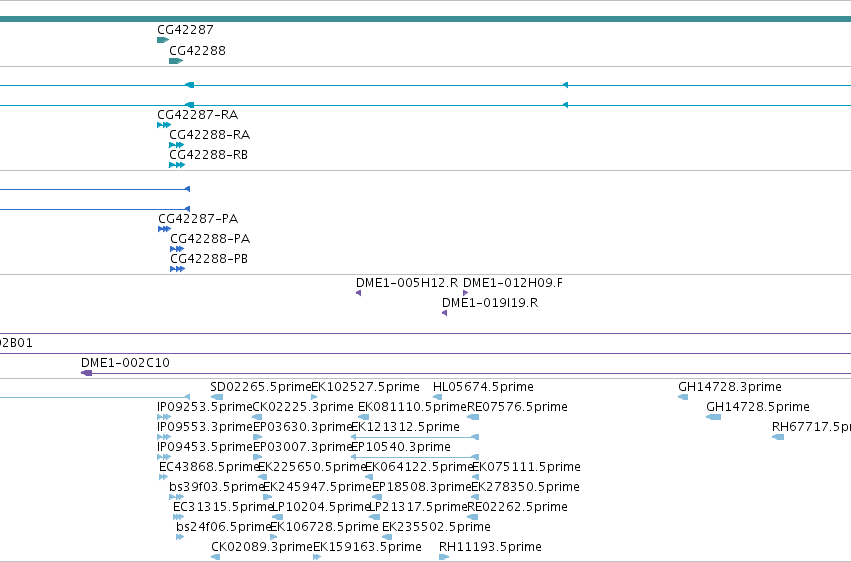Viewport: 851px width, 562px height.
Task: Click the EK106728.5prime EST glyph
Action: 274,538
